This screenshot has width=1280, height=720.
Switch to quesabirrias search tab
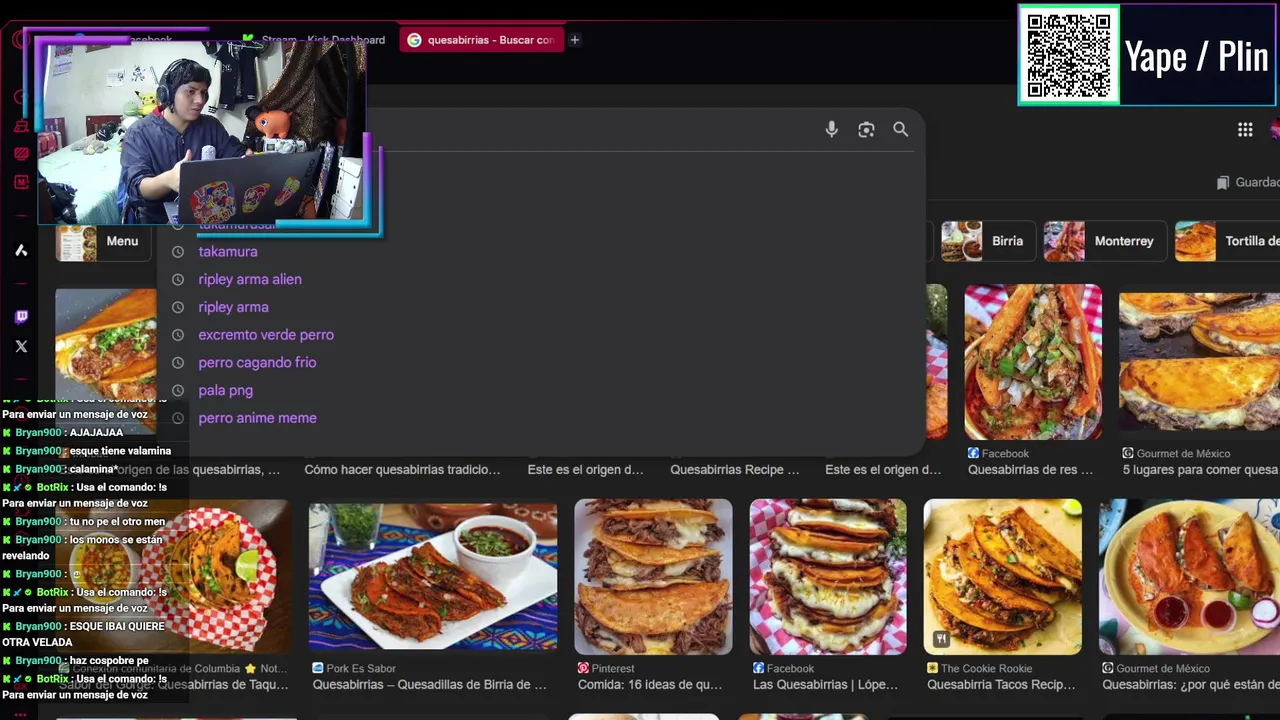click(481, 40)
